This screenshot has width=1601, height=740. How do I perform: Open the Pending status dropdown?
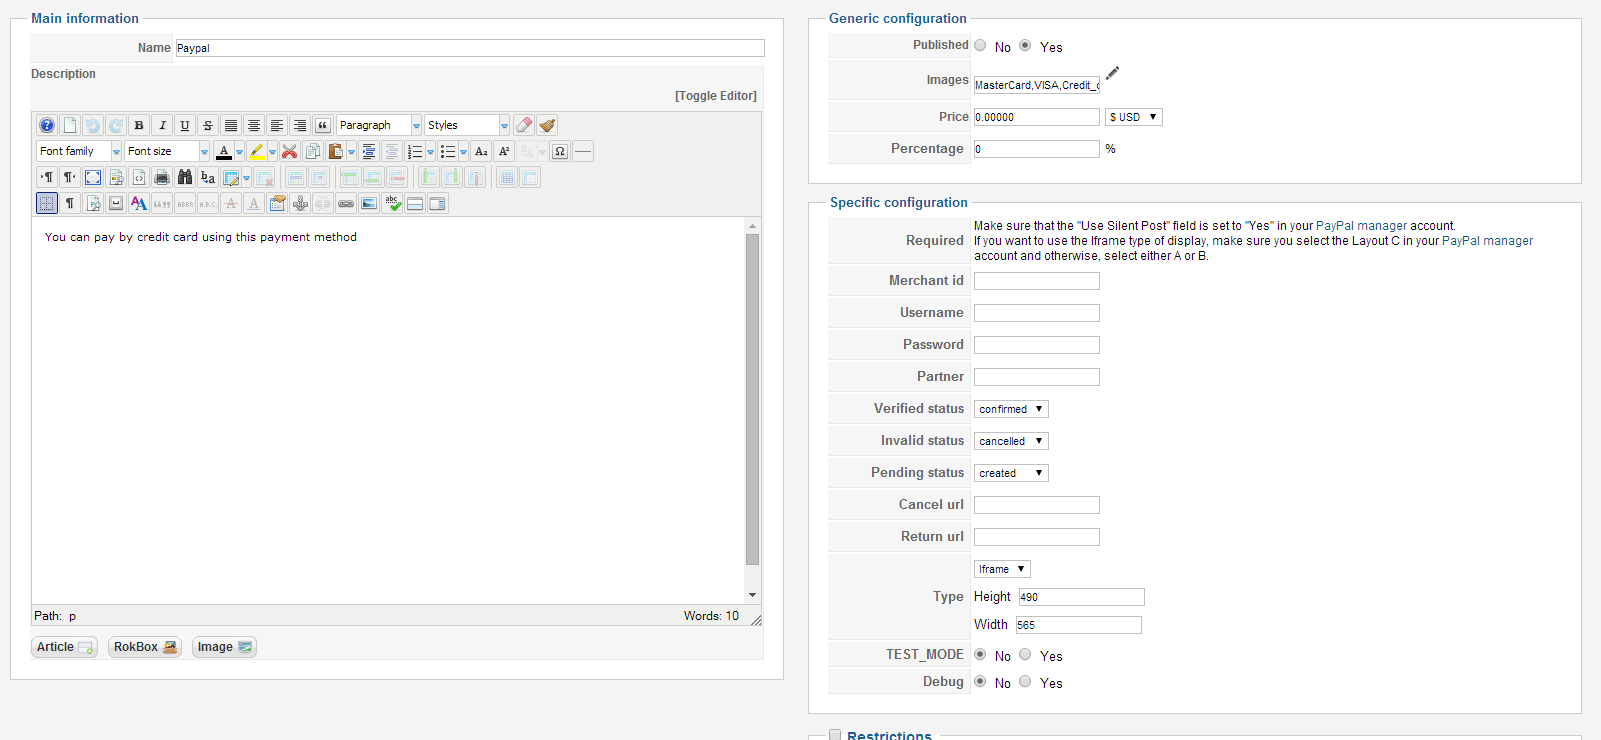(1011, 473)
